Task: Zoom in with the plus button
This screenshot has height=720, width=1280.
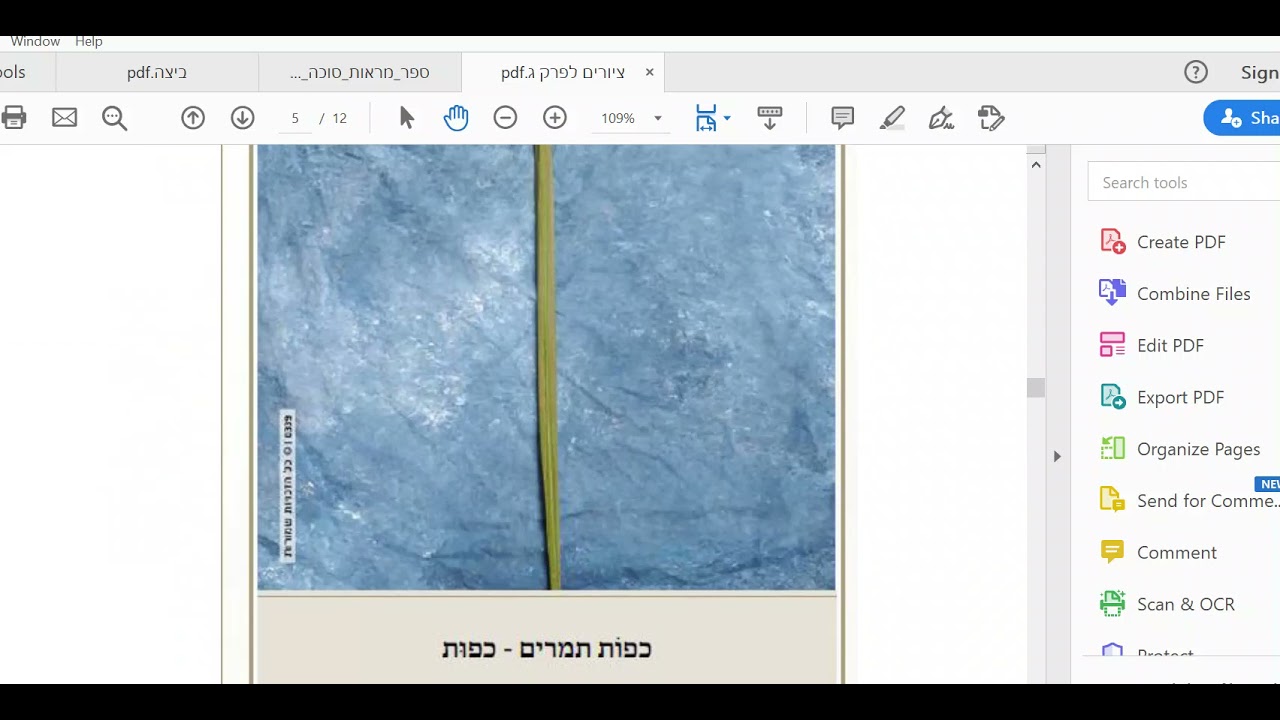Action: (555, 118)
